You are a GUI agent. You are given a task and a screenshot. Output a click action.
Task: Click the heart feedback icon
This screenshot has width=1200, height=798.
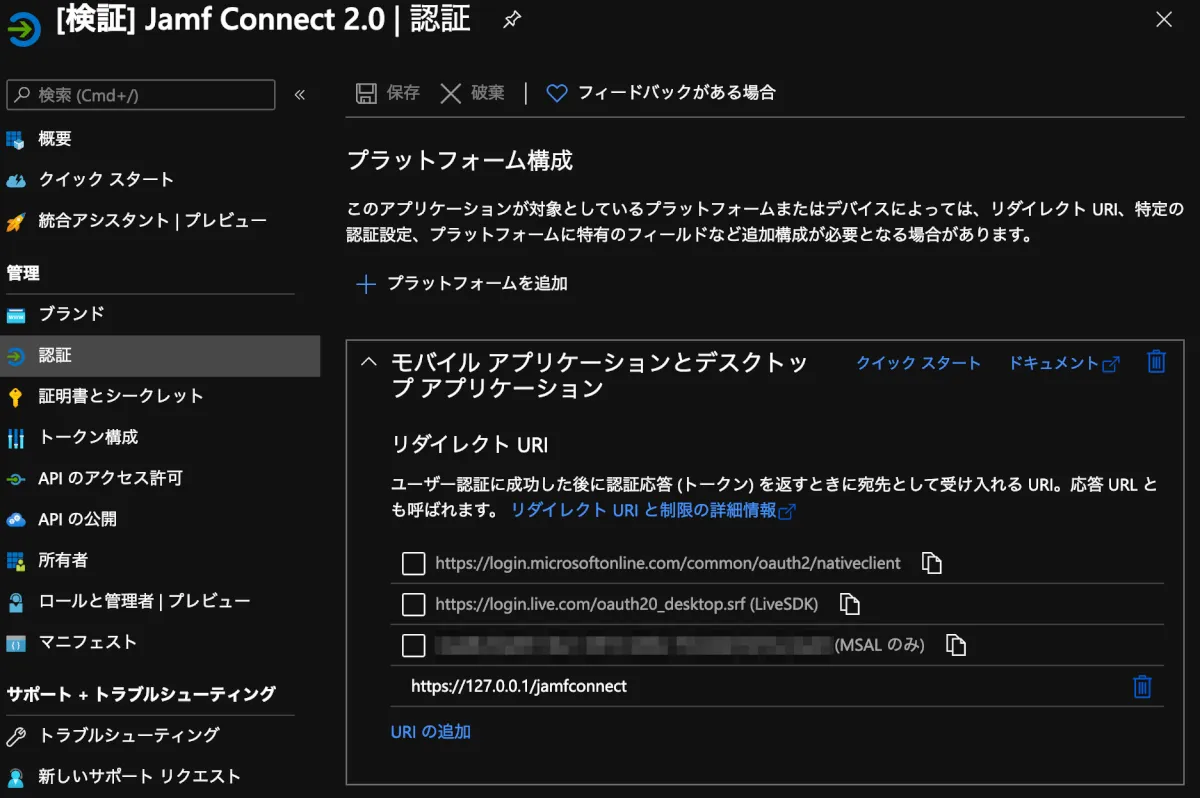click(x=557, y=93)
